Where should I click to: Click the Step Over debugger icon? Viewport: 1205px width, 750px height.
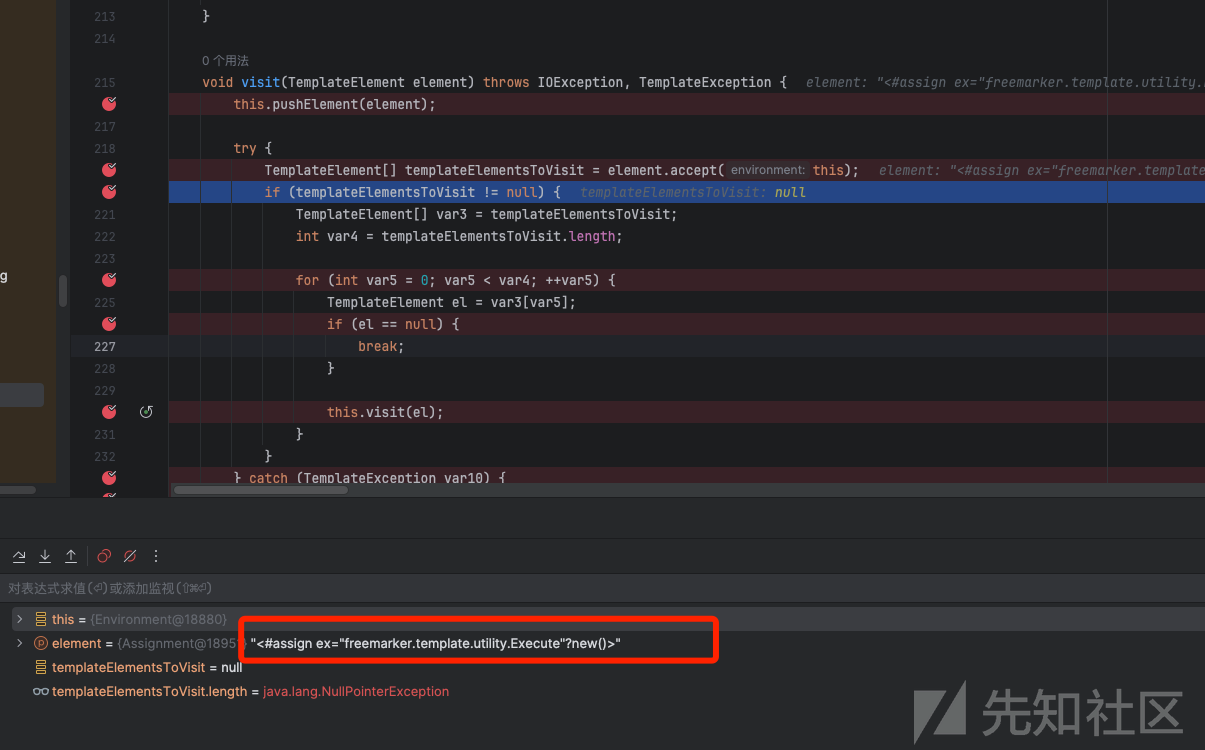[19, 556]
